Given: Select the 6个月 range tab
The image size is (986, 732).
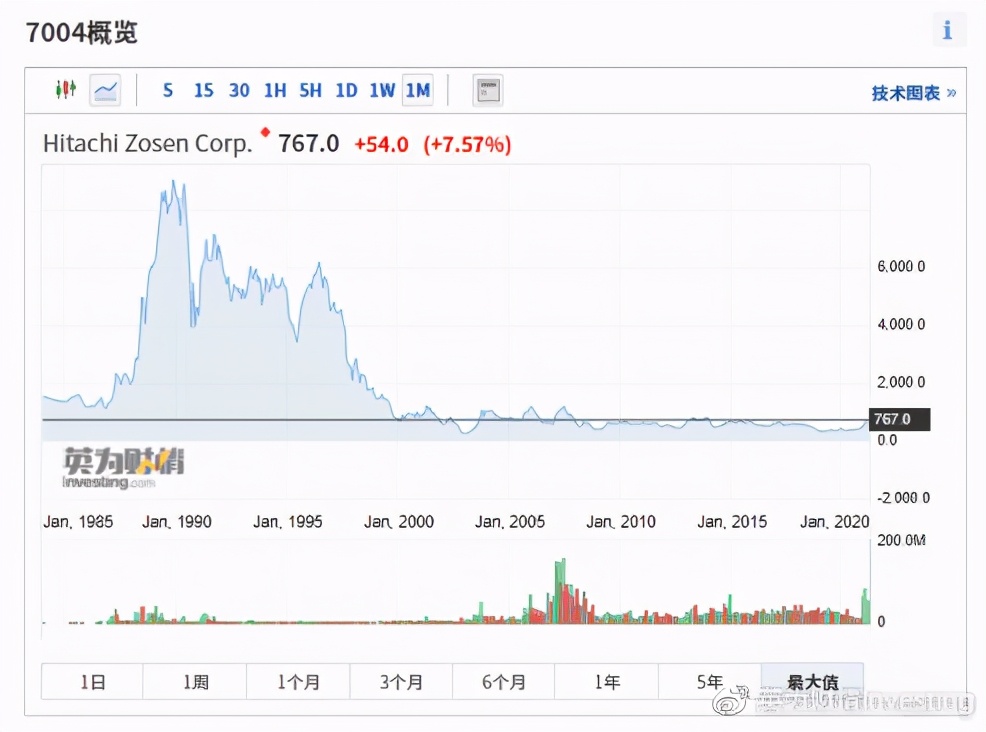Looking at the screenshot, I should point(504,682).
